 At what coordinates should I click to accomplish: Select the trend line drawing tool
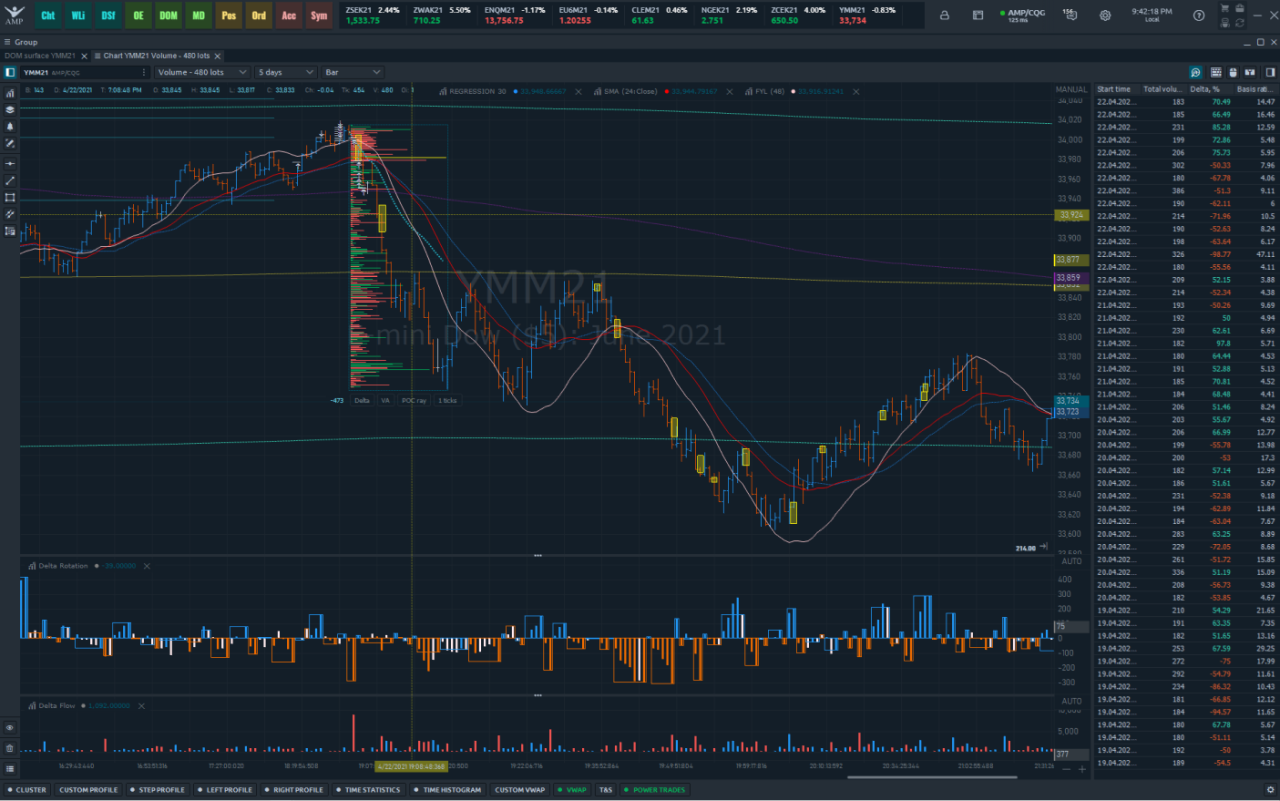10,180
